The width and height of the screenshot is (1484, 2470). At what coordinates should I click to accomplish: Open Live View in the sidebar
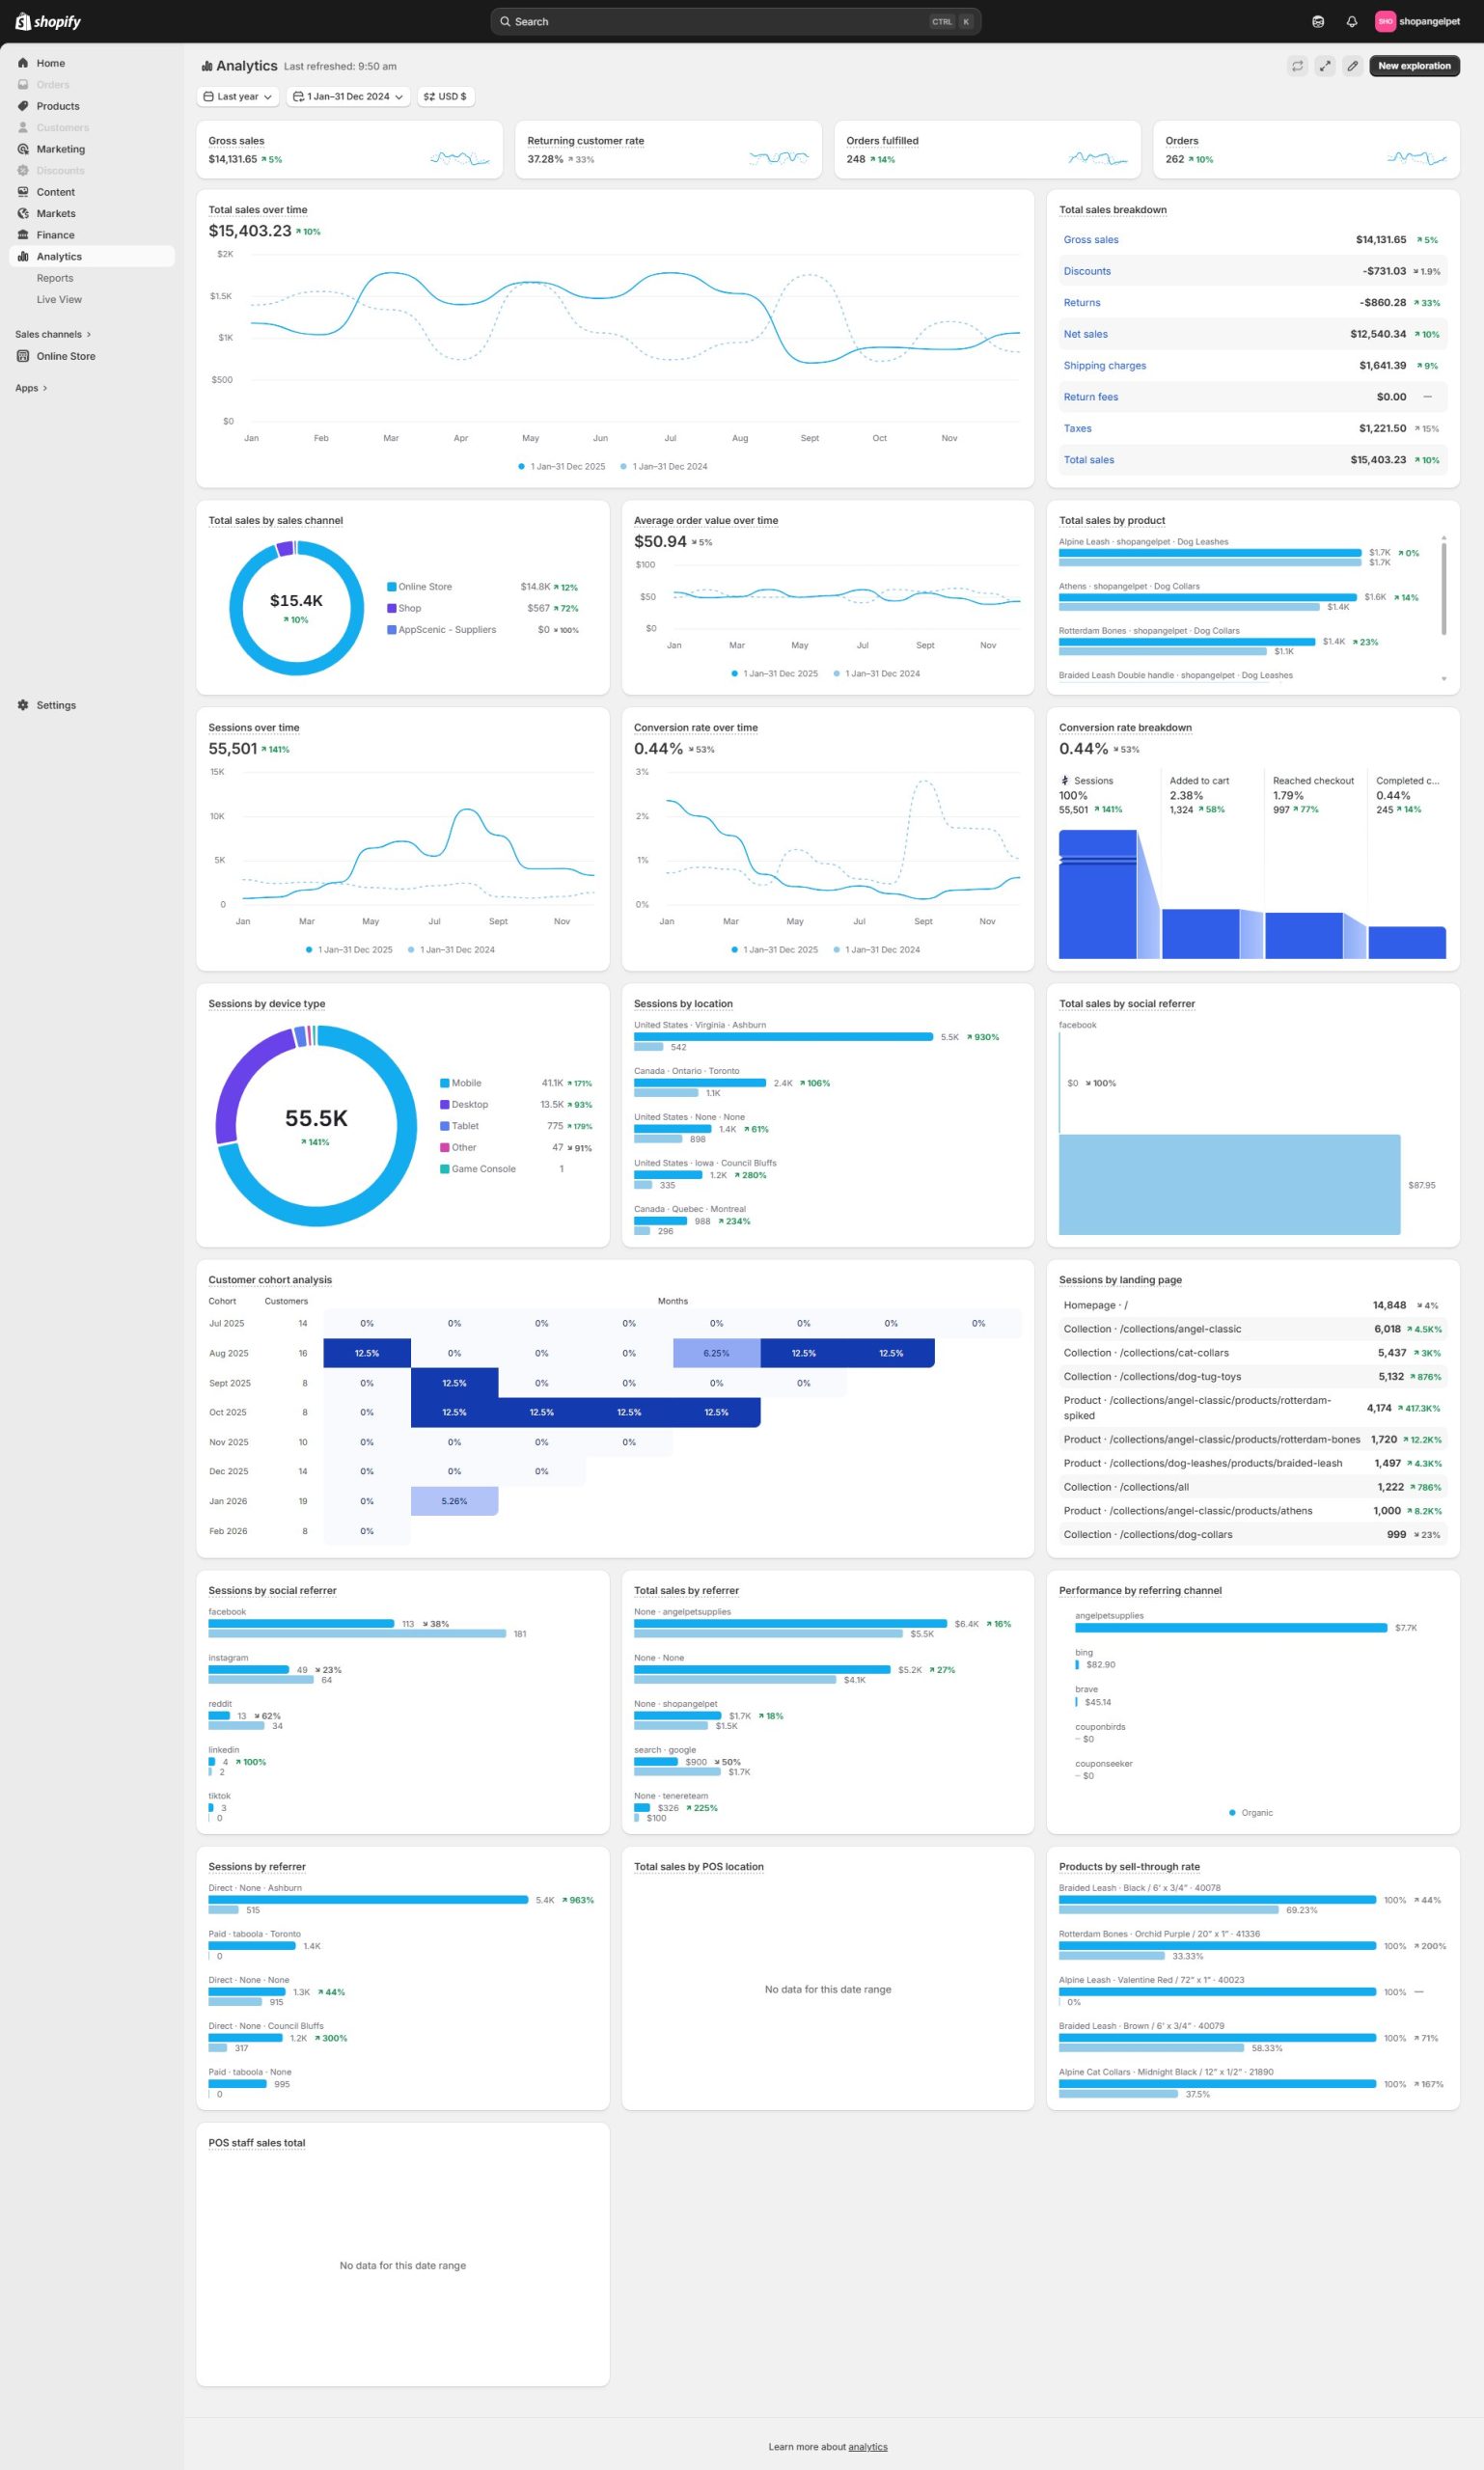59,300
